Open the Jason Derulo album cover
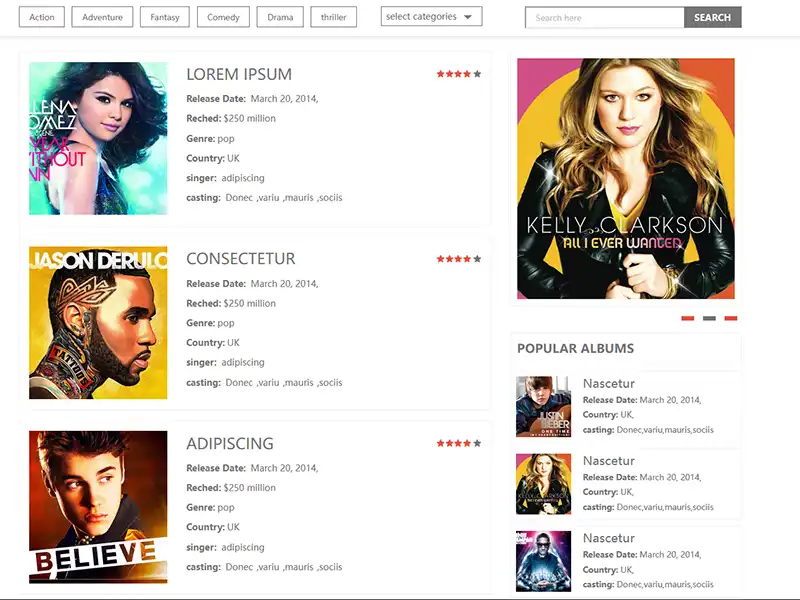Screen dimensions: 800x600 click(x=98, y=323)
